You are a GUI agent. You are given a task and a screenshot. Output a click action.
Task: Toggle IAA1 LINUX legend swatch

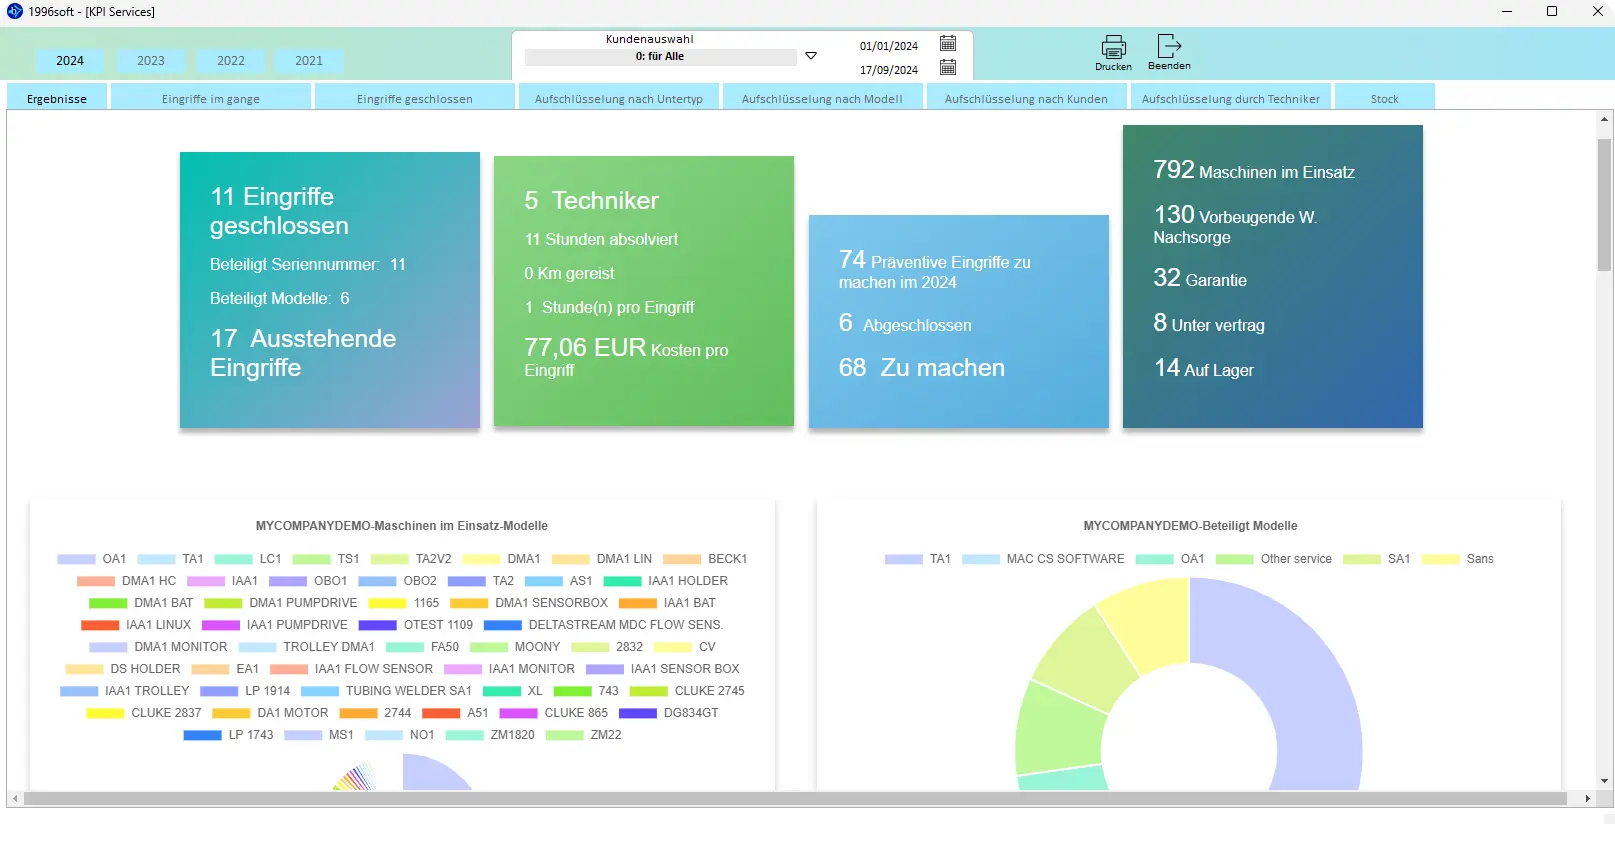(x=100, y=625)
